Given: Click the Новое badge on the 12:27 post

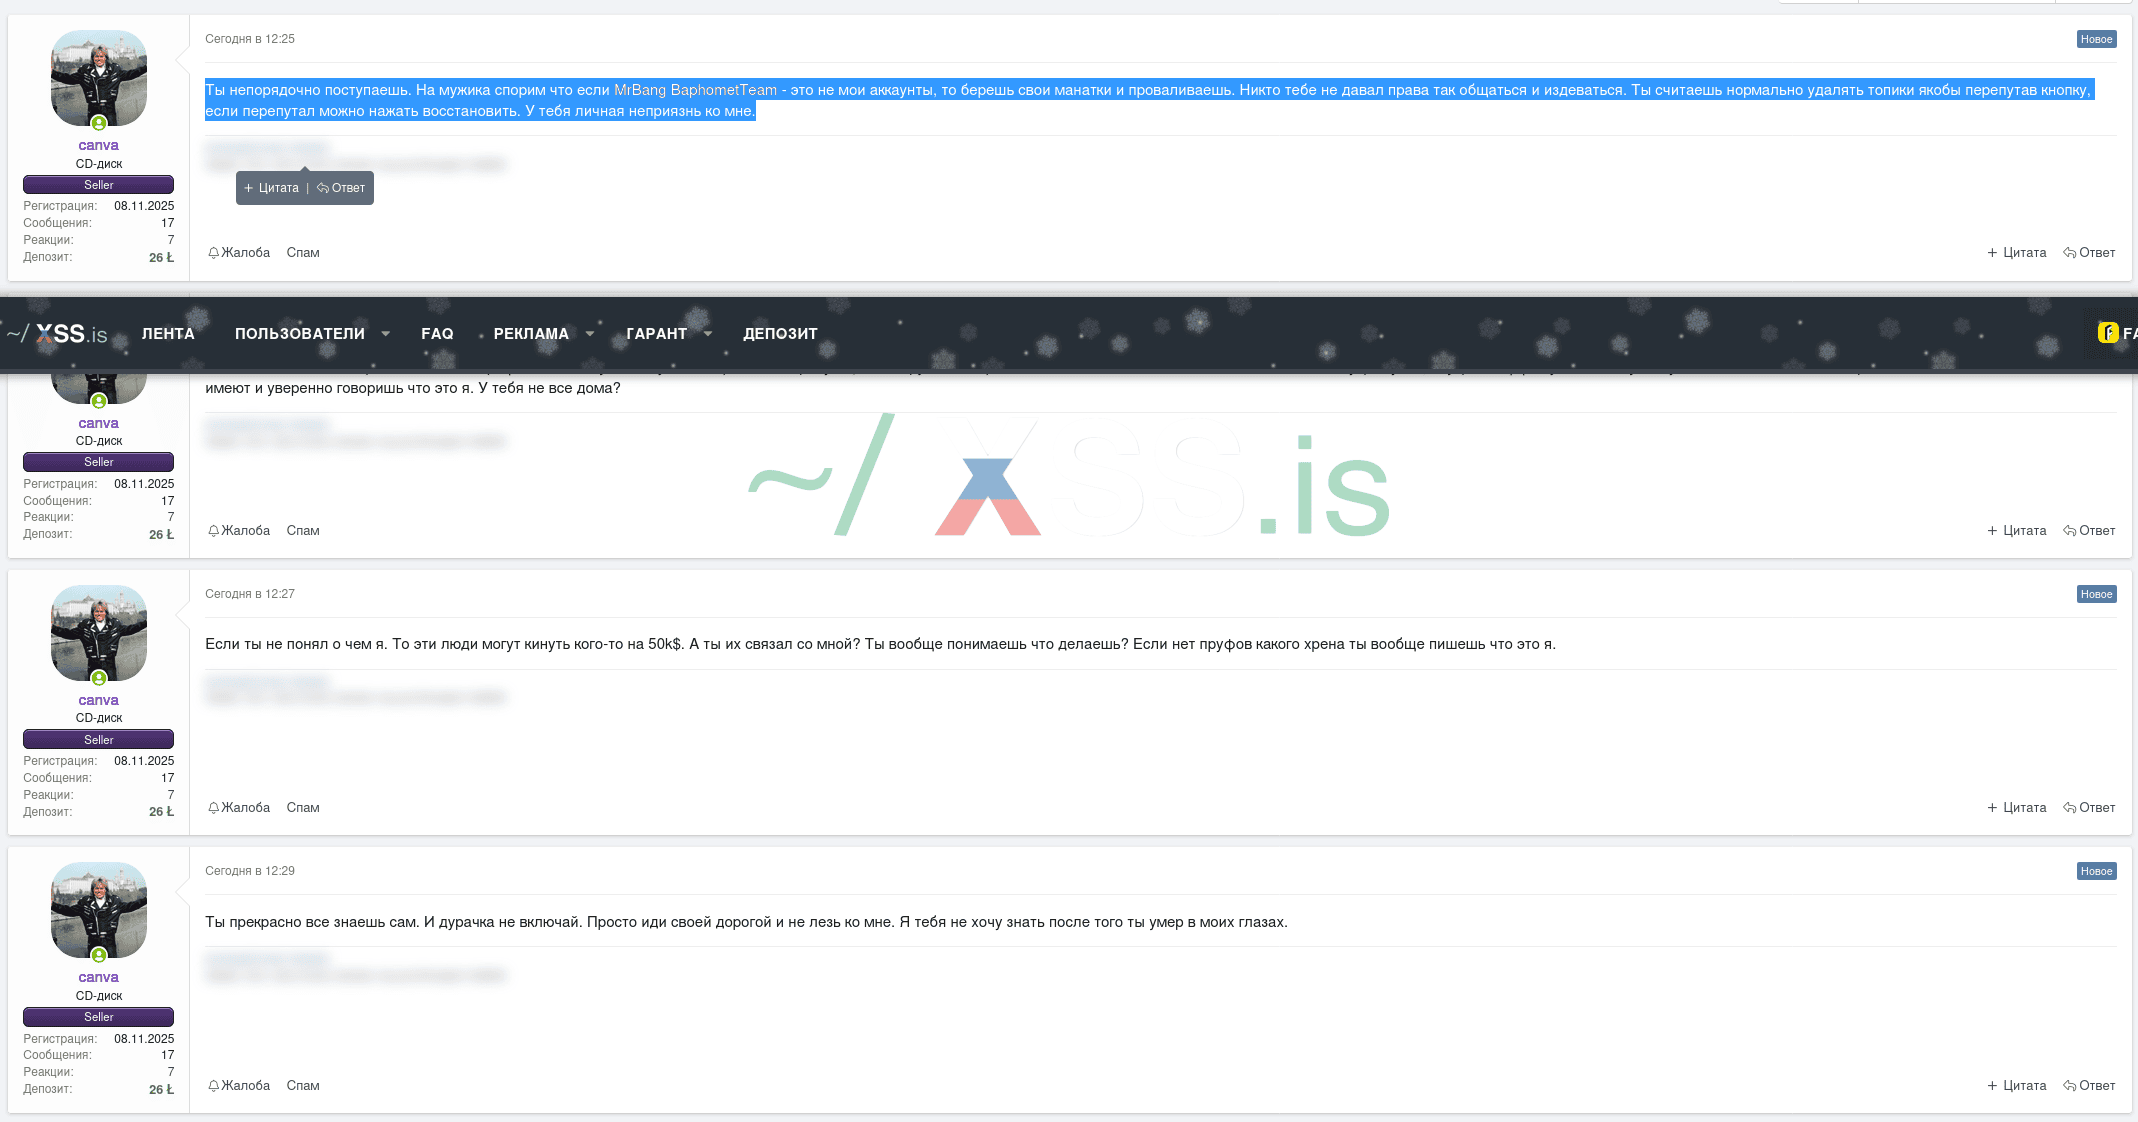Looking at the screenshot, I should 2096,593.
